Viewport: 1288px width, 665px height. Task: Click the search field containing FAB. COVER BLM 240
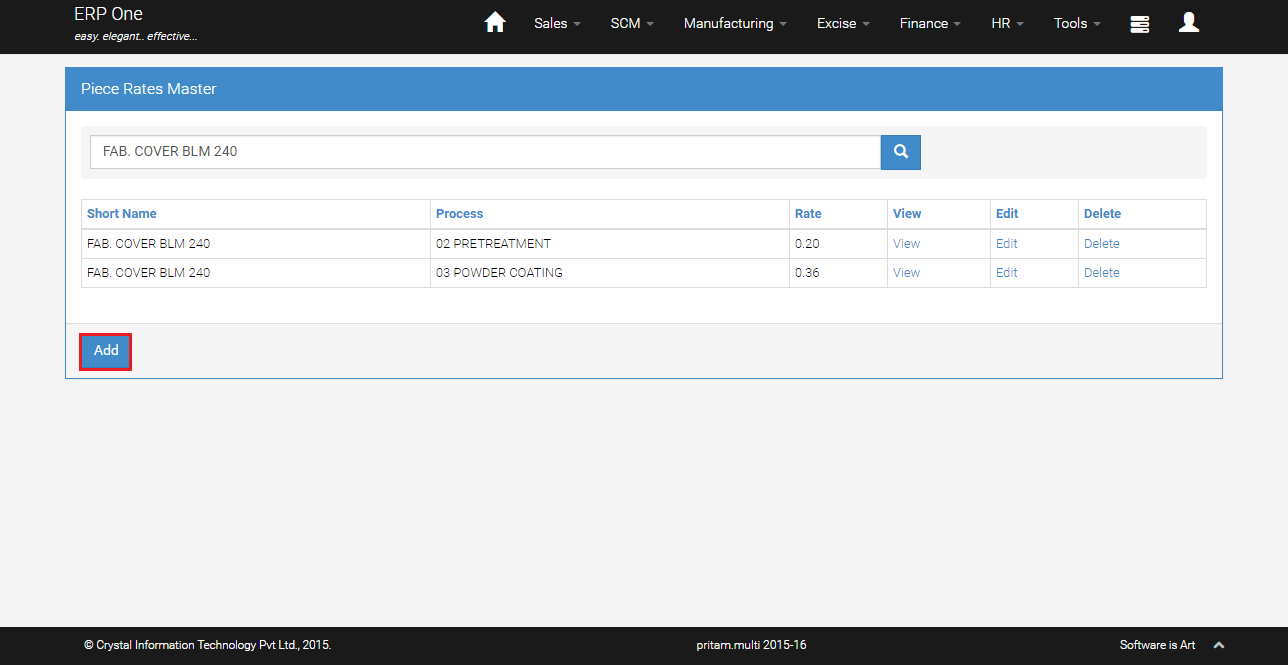[485, 152]
